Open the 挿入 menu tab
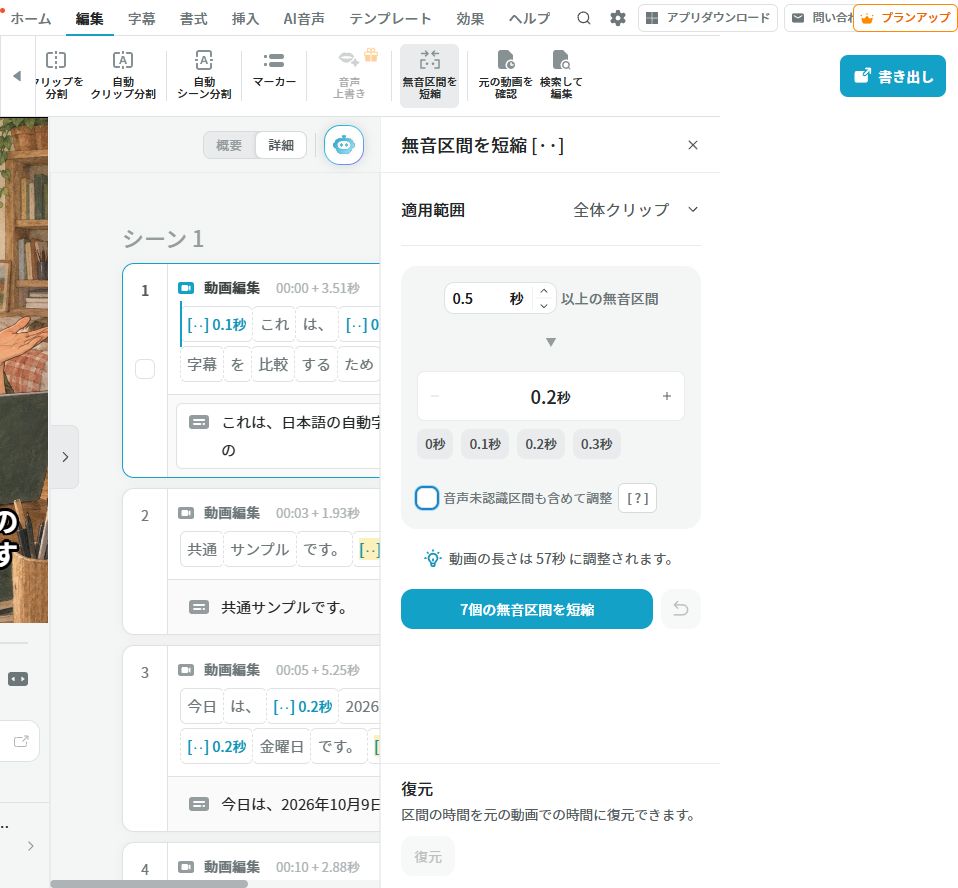This screenshot has width=958, height=888. [x=245, y=18]
